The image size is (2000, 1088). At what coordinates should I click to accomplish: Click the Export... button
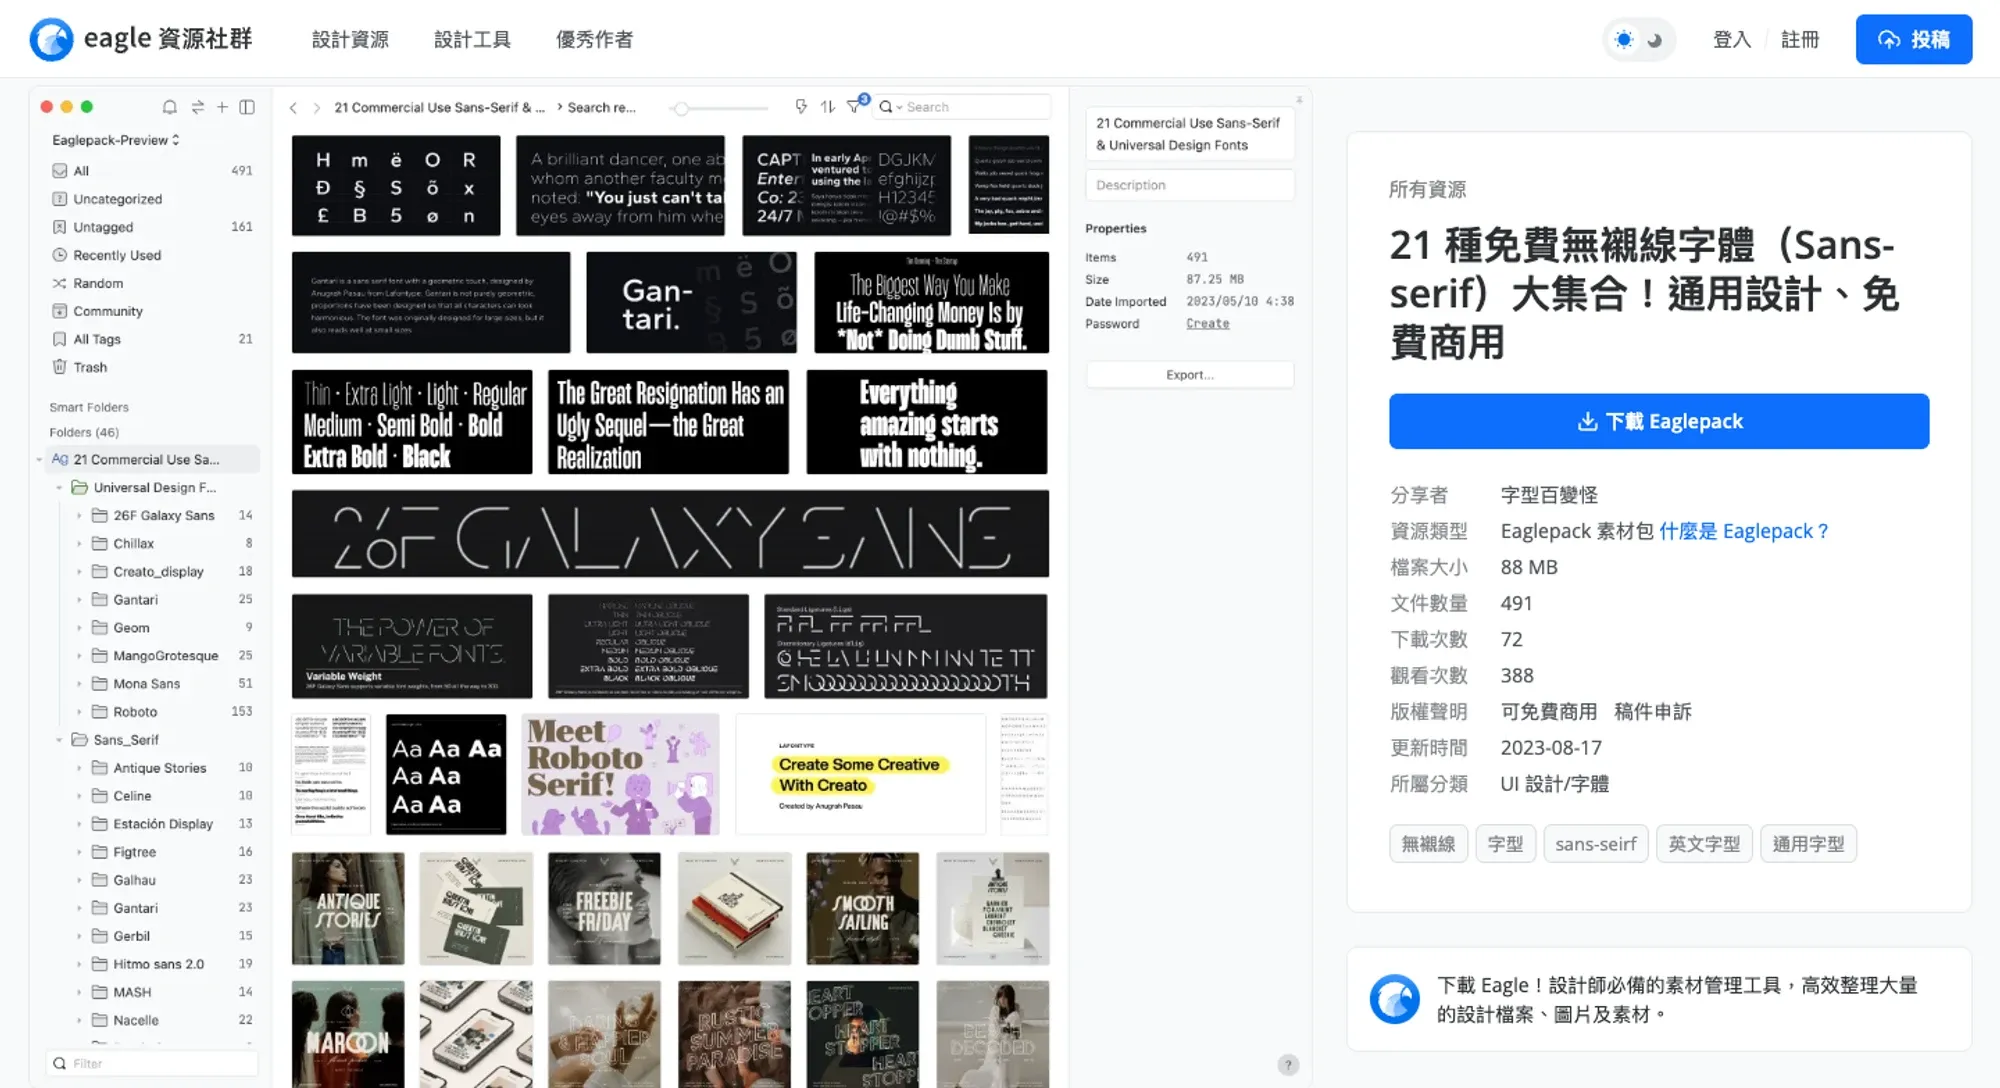1190,375
